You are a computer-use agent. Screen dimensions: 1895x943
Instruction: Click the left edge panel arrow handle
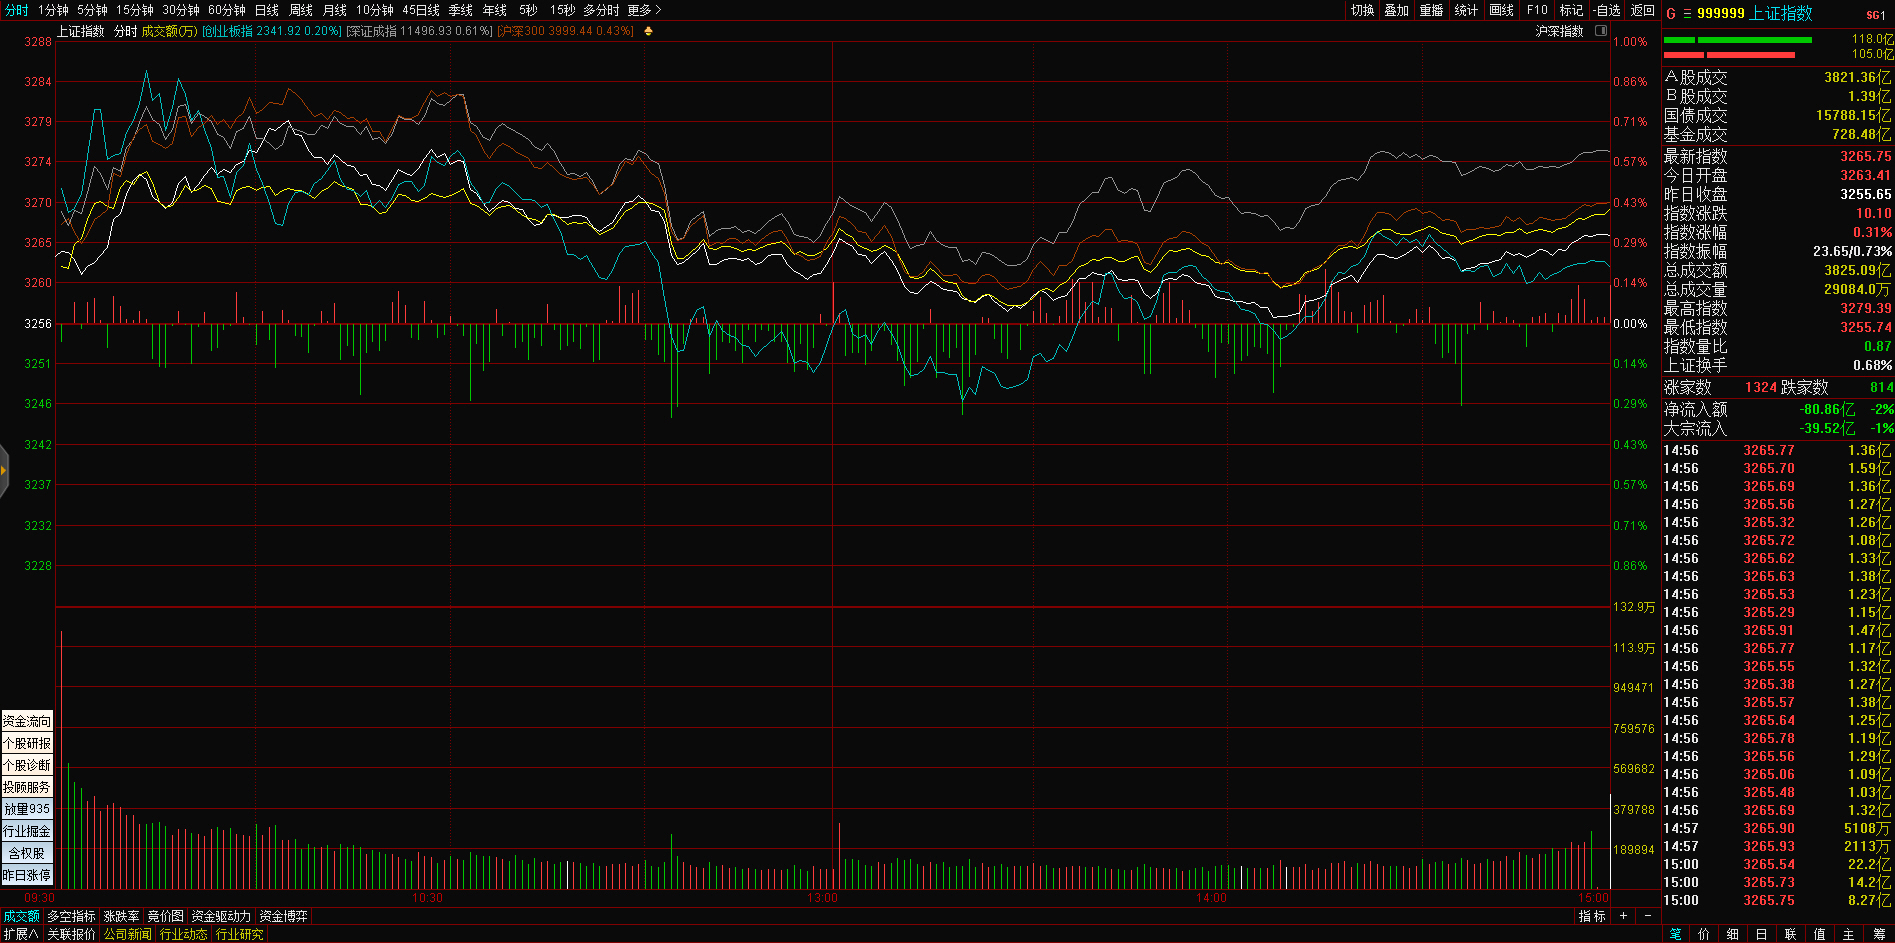point(4,470)
